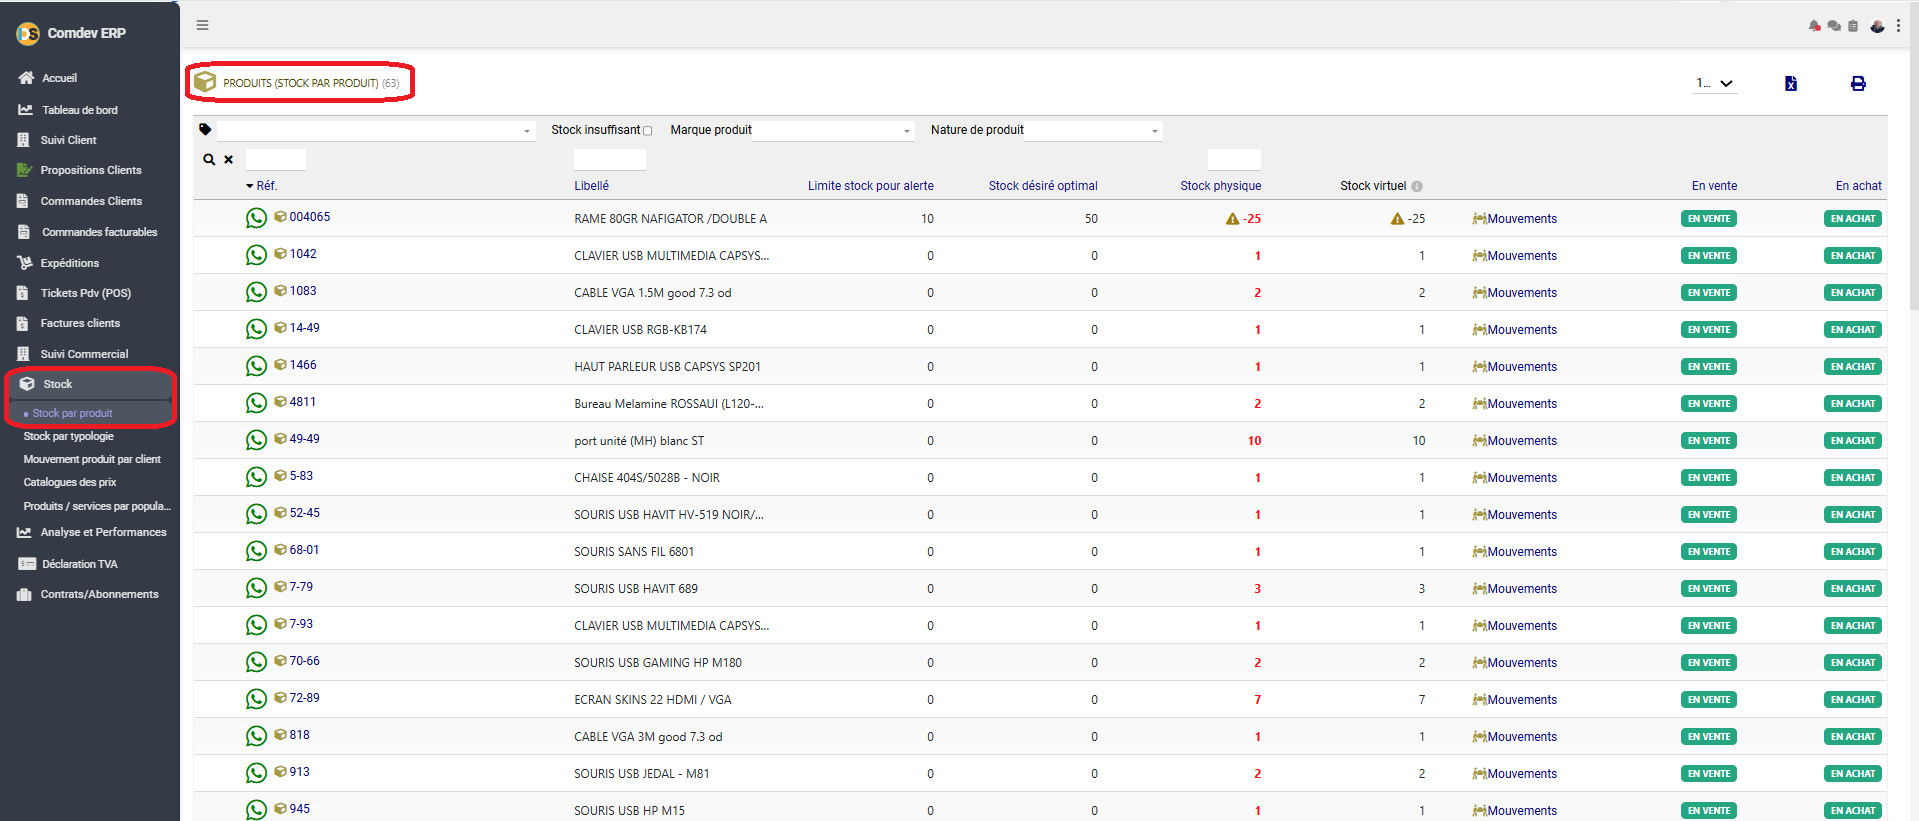Open Catalogues des prix submenu

(x=70, y=482)
